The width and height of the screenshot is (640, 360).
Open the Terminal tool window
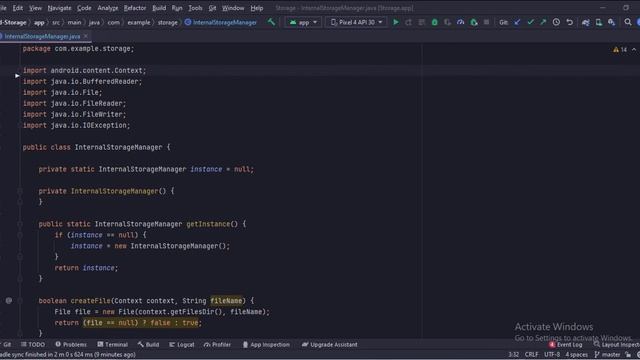click(x=113, y=344)
